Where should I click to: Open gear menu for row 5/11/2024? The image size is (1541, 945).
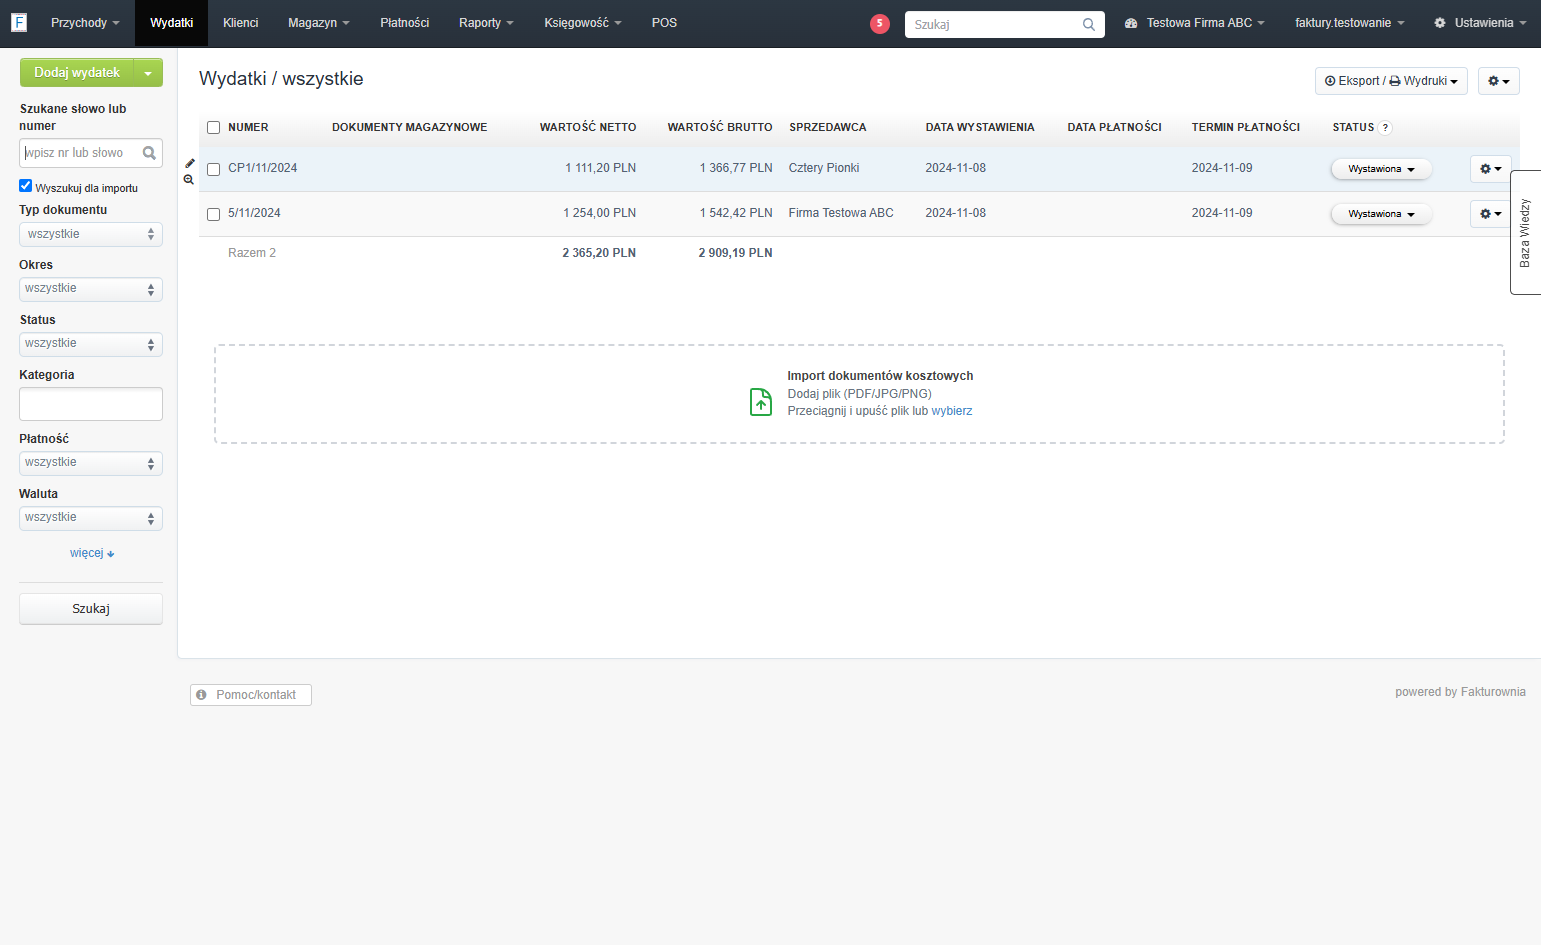(x=1490, y=214)
